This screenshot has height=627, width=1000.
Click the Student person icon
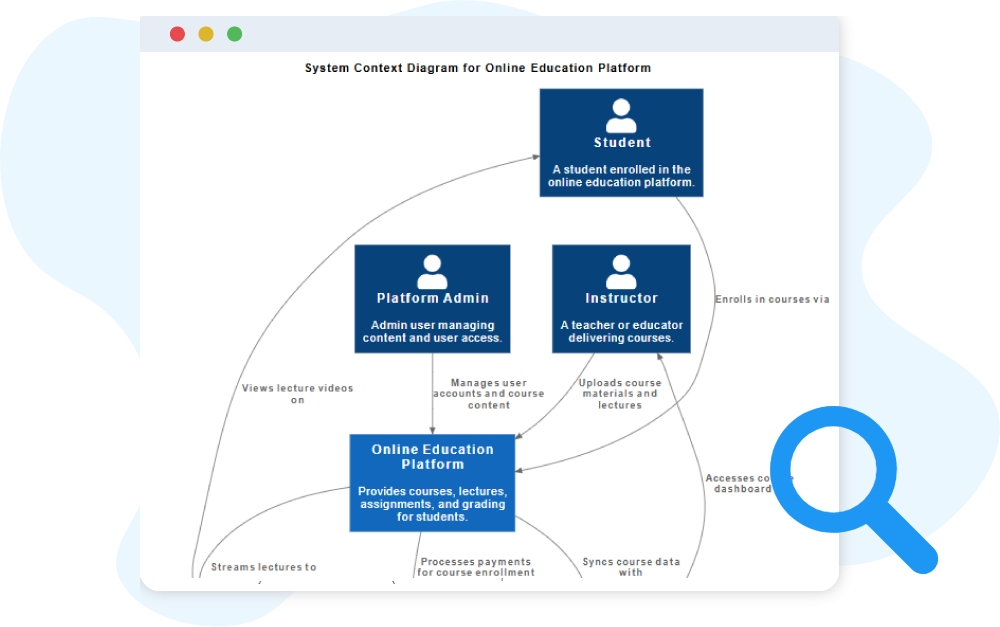pos(621,115)
